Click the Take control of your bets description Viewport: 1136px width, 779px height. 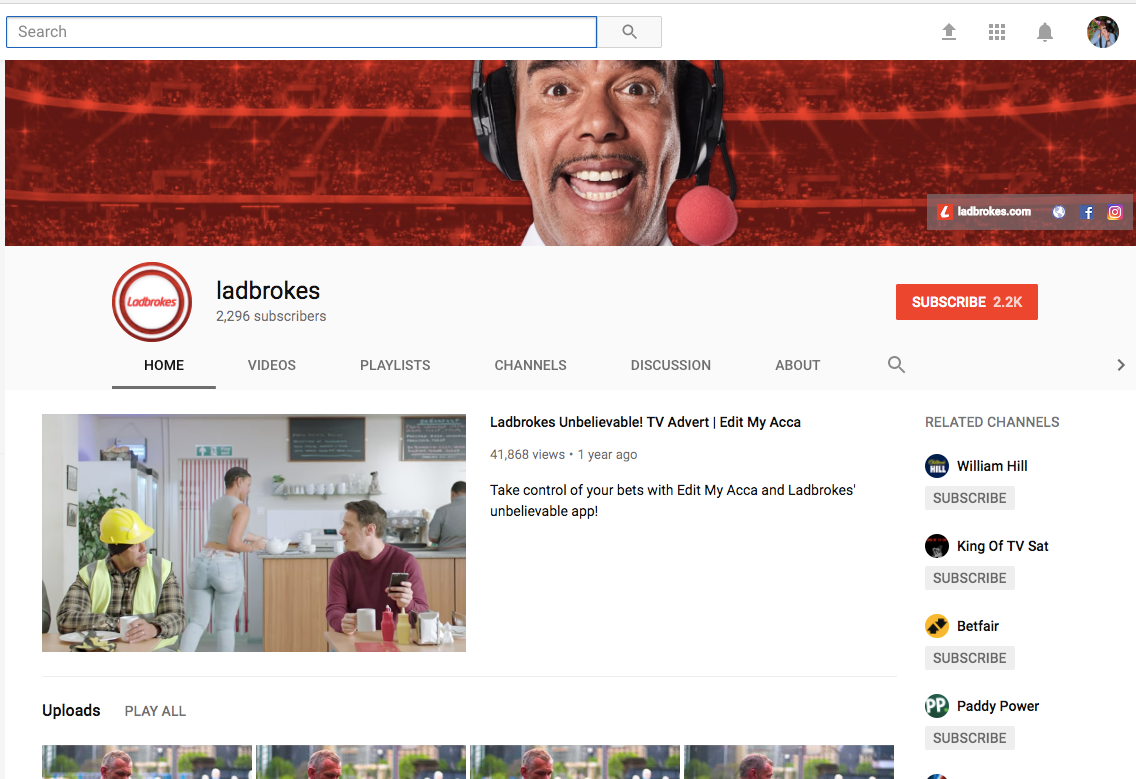pos(672,500)
